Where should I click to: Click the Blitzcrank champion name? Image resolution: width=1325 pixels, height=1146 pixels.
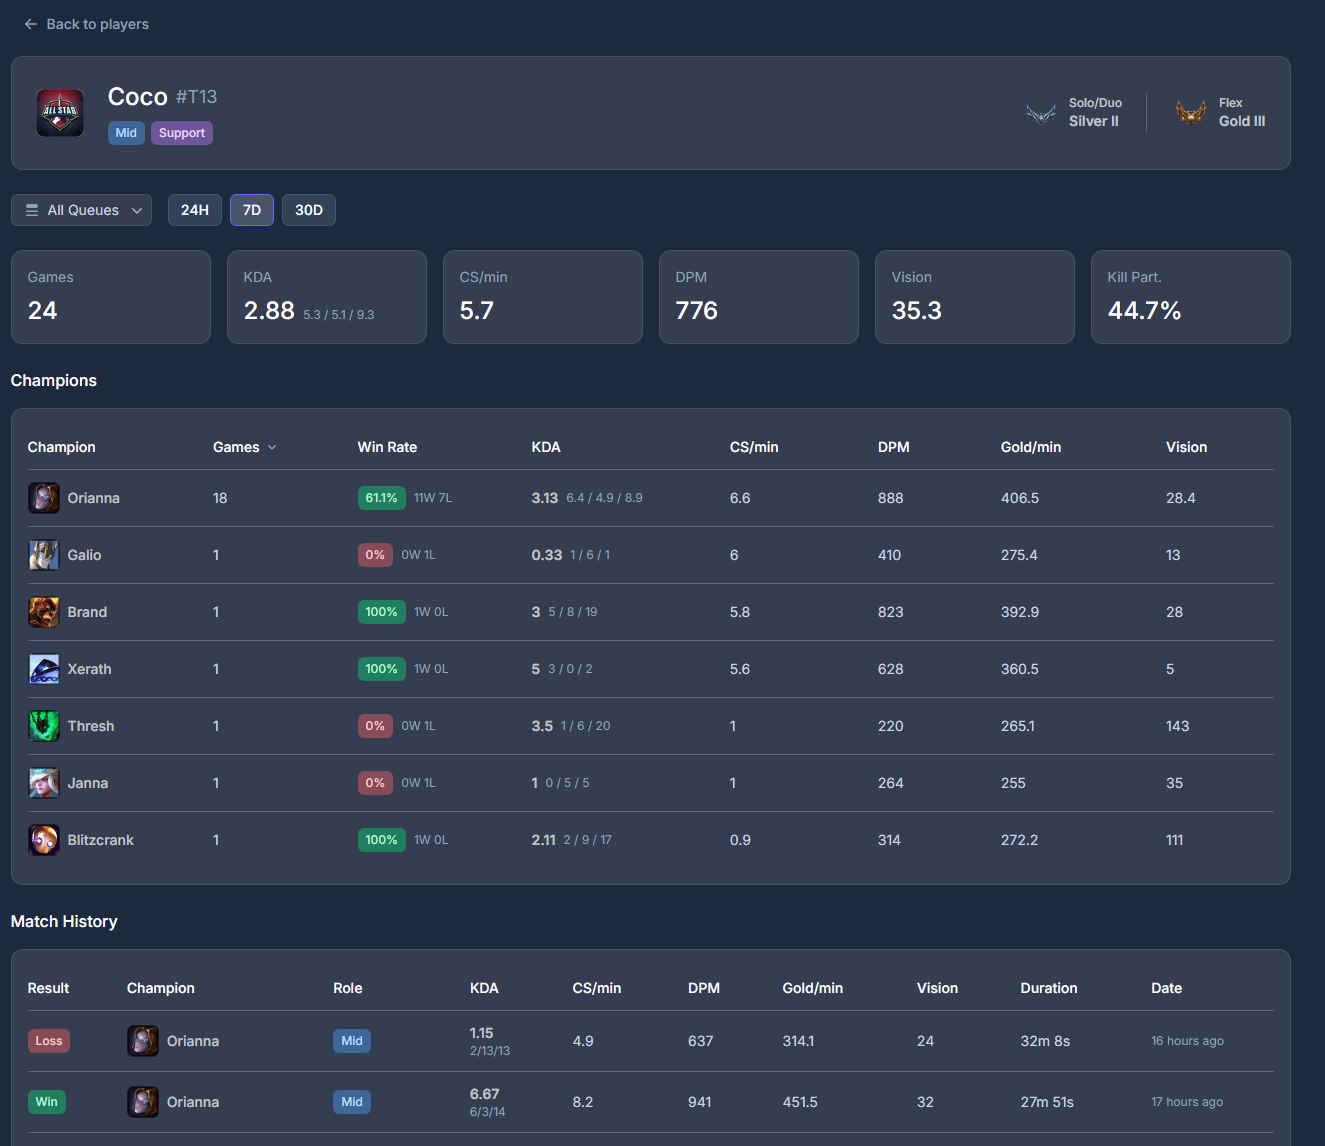(x=101, y=840)
